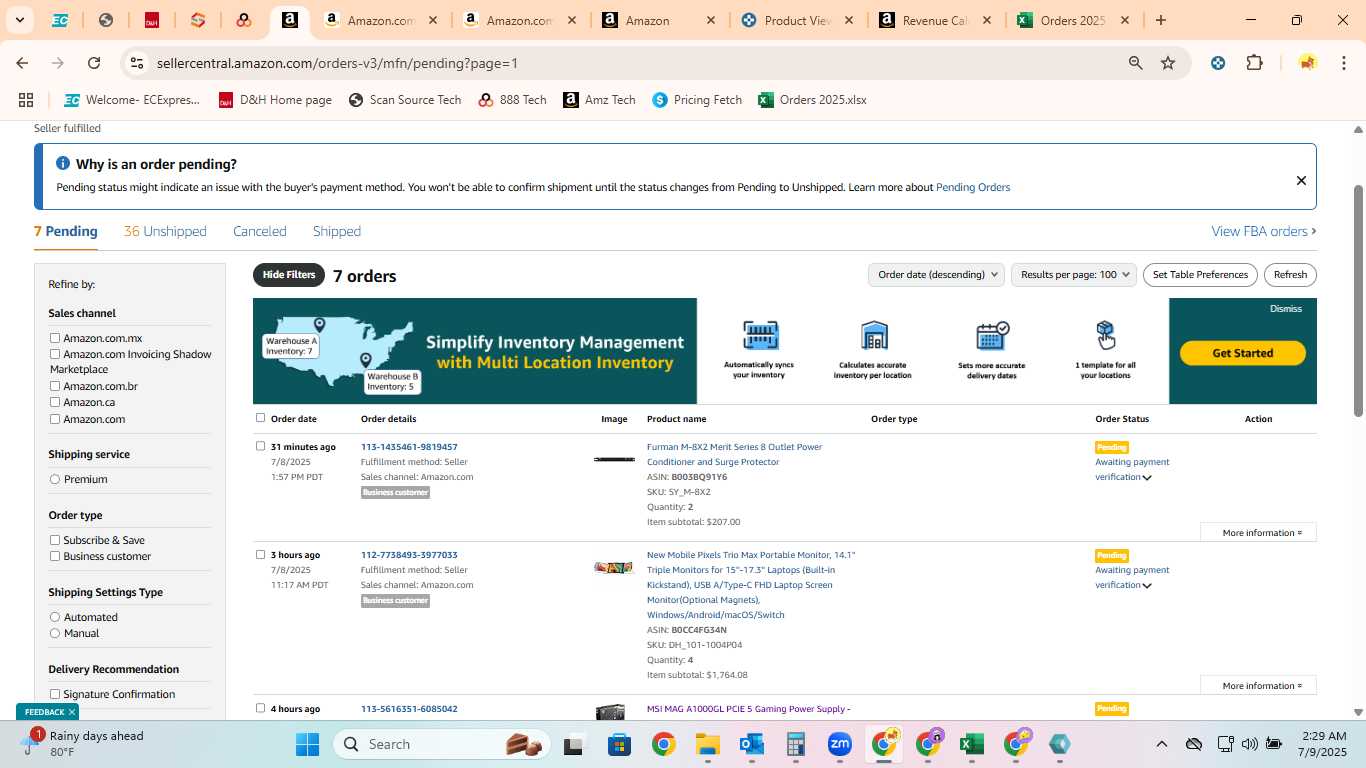Open the D&H Home page bookmark
Screen dimensions: 1366x768
tap(275, 100)
